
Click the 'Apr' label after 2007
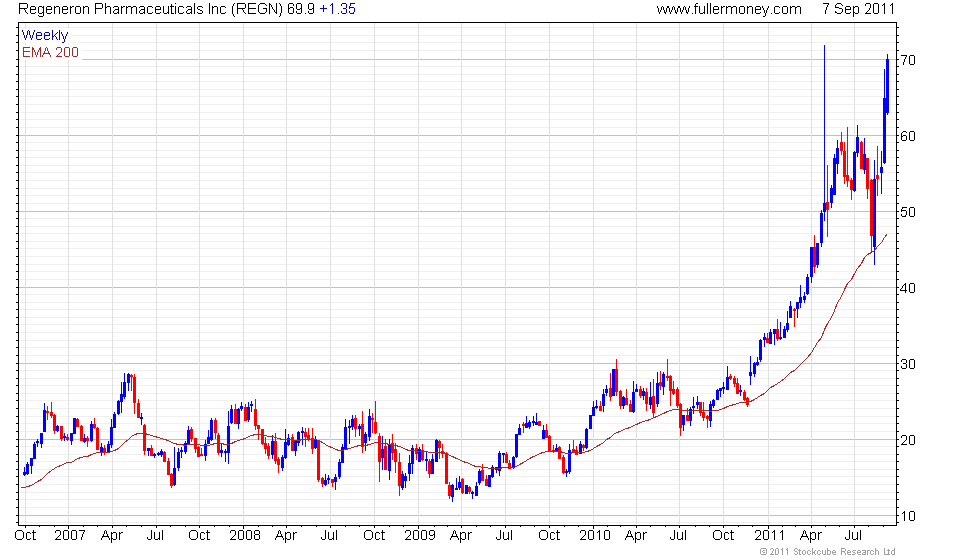coord(112,536)
